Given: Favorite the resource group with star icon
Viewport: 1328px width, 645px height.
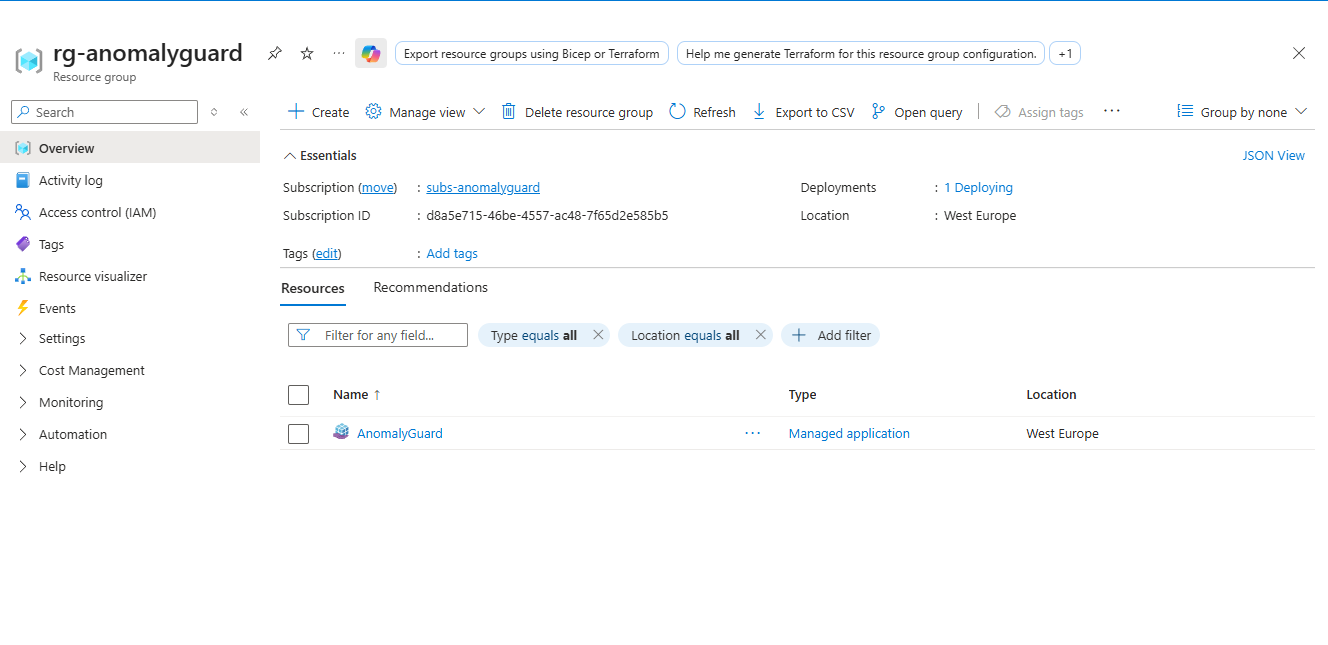Looking at the screenshot, I should (307, 53).
